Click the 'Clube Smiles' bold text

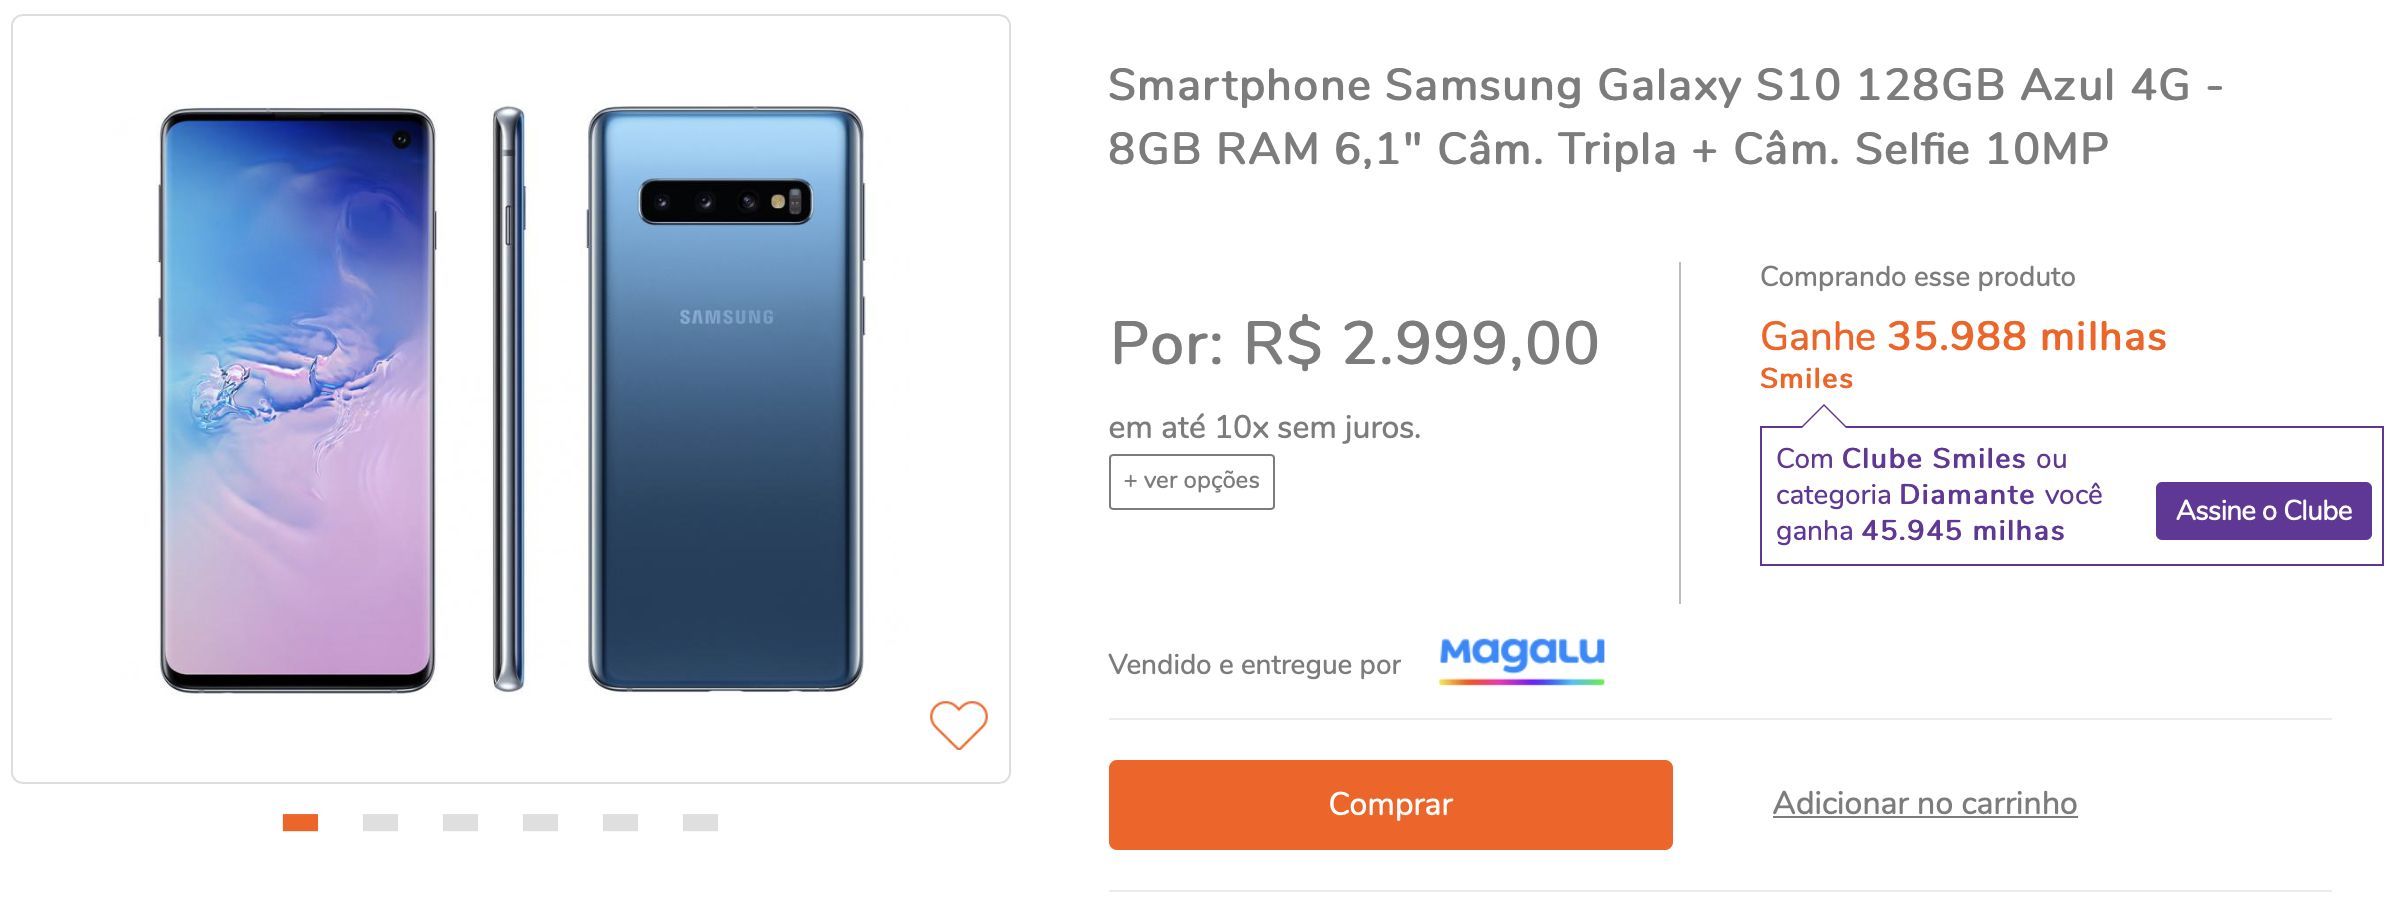[1933, 458]
